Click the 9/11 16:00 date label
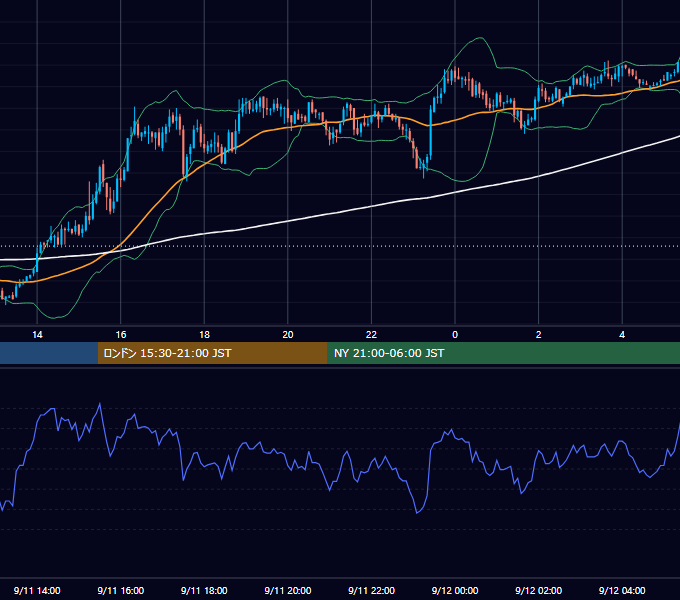680x600 pixels. [x=121, y=590]
